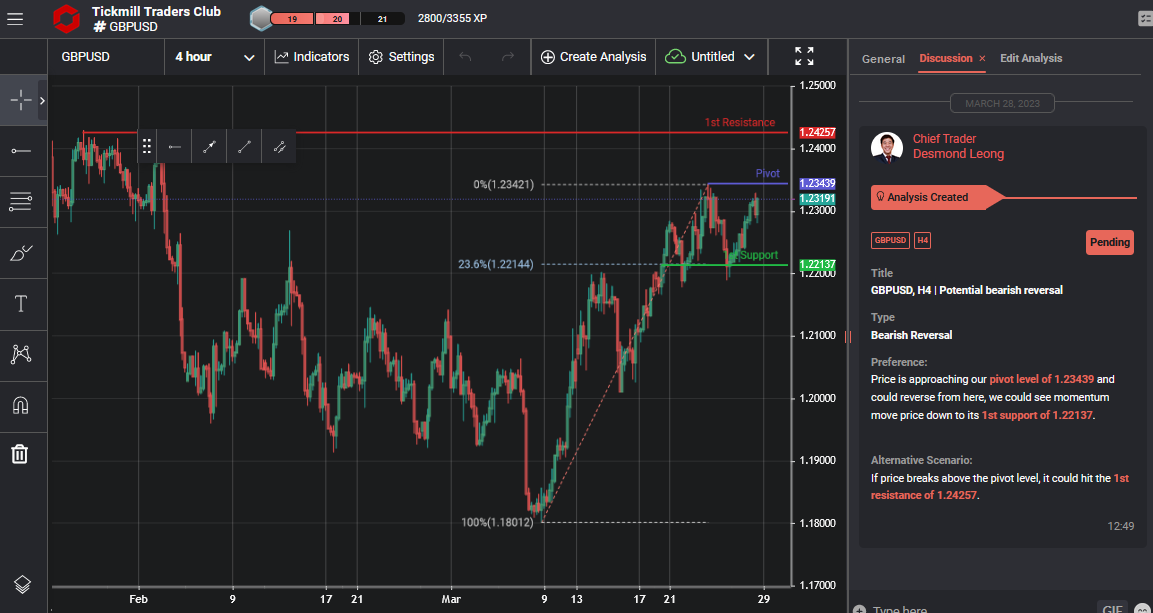Toggle the magnet snap mode
The image size is (1153, 613).
(21, 406)
